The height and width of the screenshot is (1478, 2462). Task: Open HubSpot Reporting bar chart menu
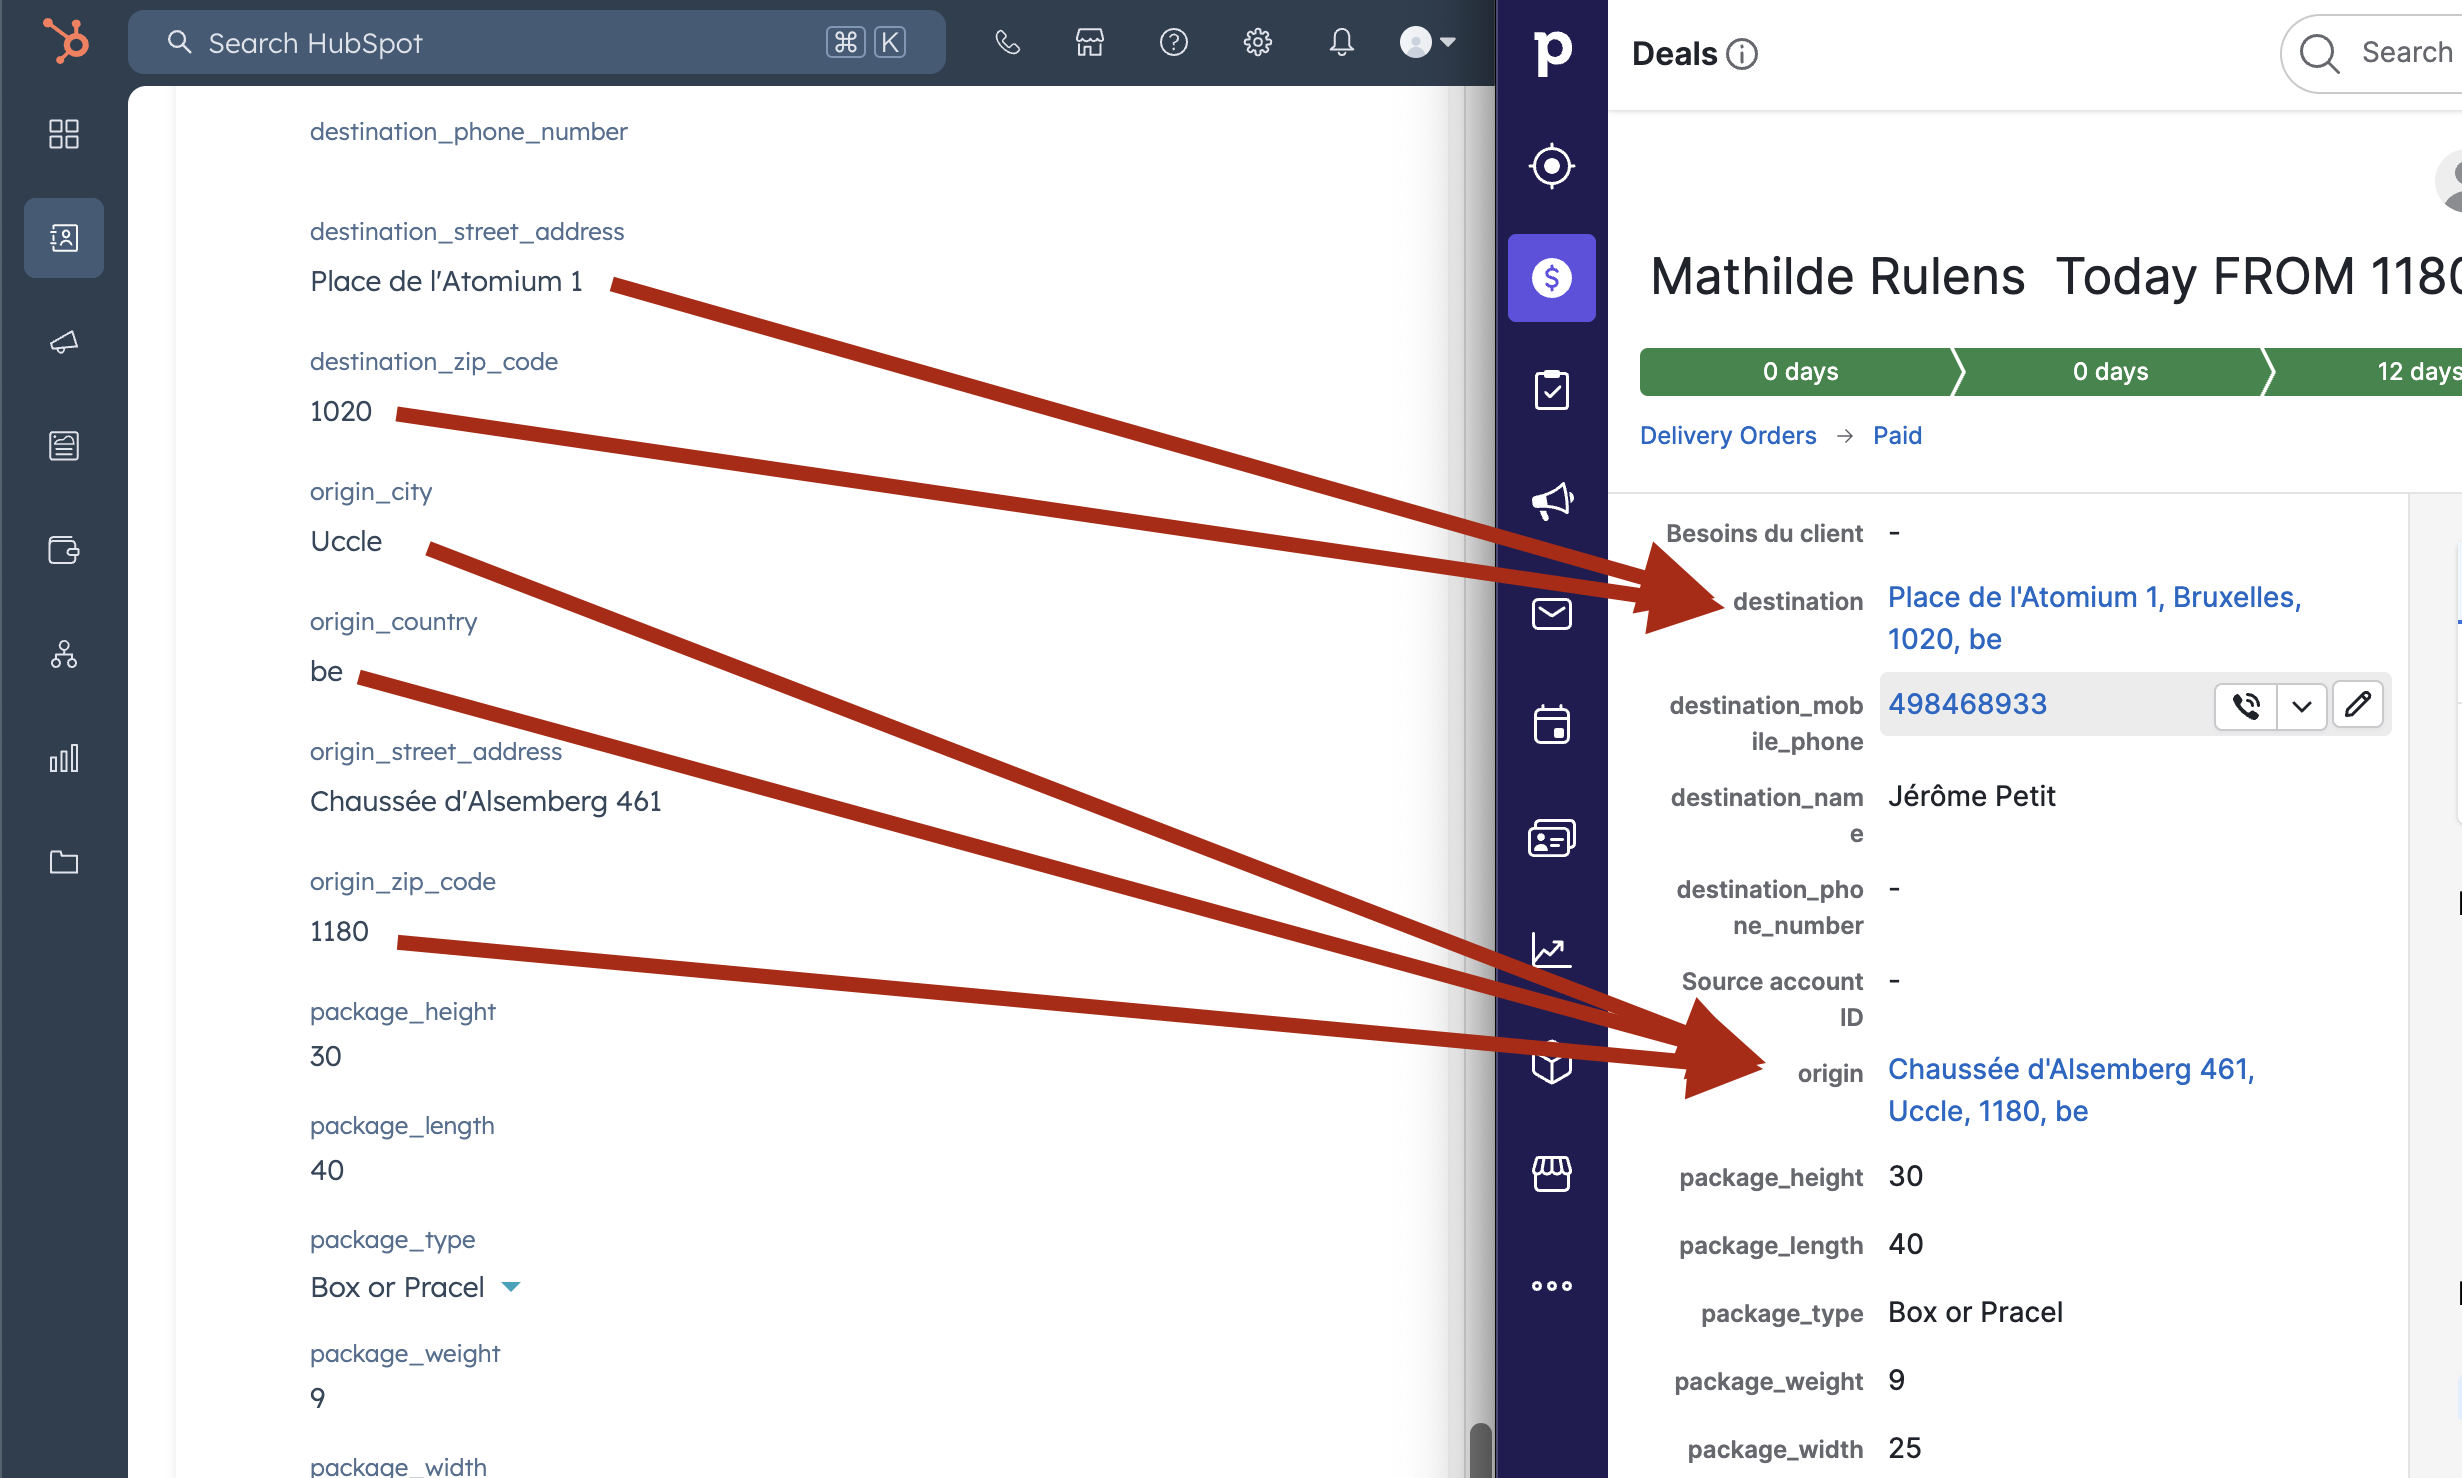[64, 758]
